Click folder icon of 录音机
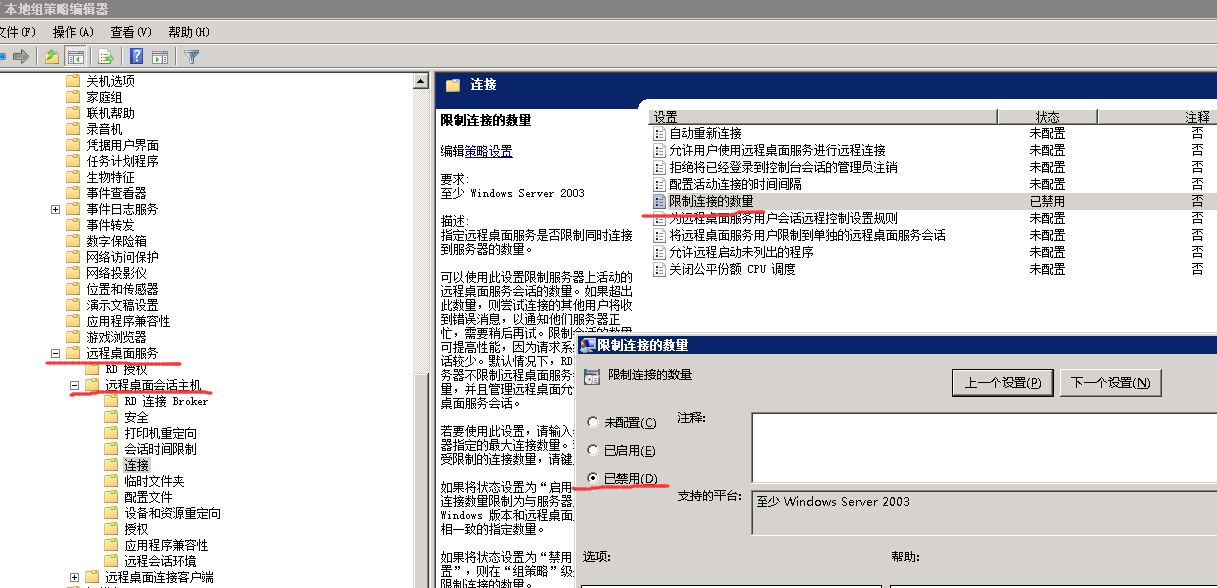1217x588 pixels. pos(73,129)
